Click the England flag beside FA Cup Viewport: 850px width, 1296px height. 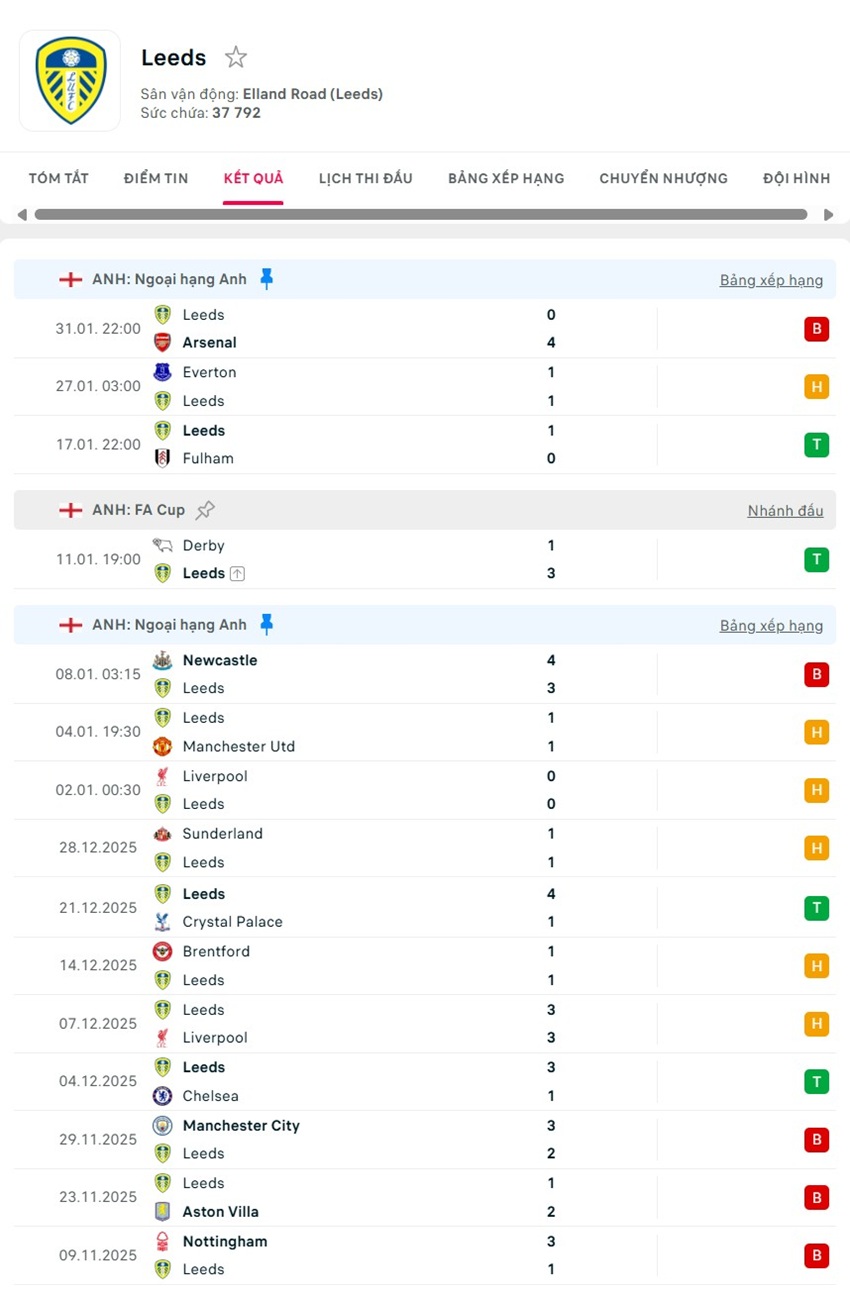[70, 510]
